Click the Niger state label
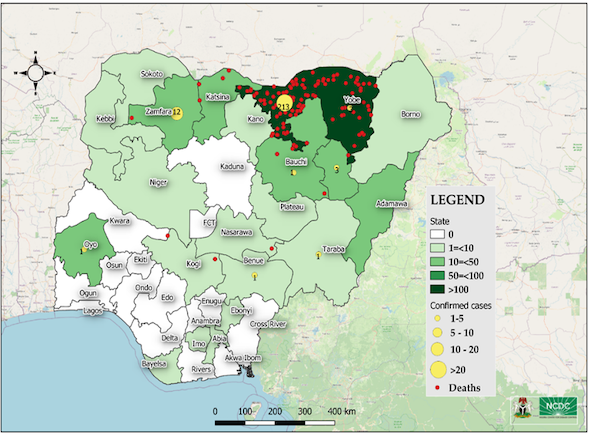 coord(158,182)
